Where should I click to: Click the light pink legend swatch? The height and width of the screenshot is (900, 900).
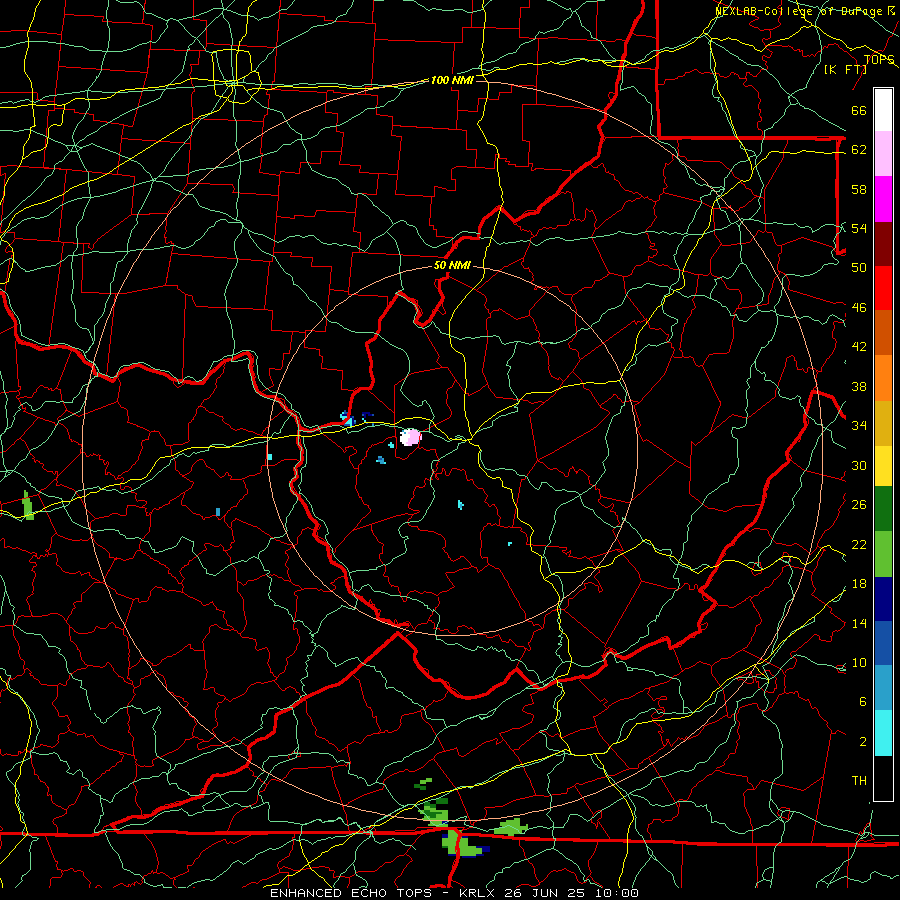pos(883,154)
